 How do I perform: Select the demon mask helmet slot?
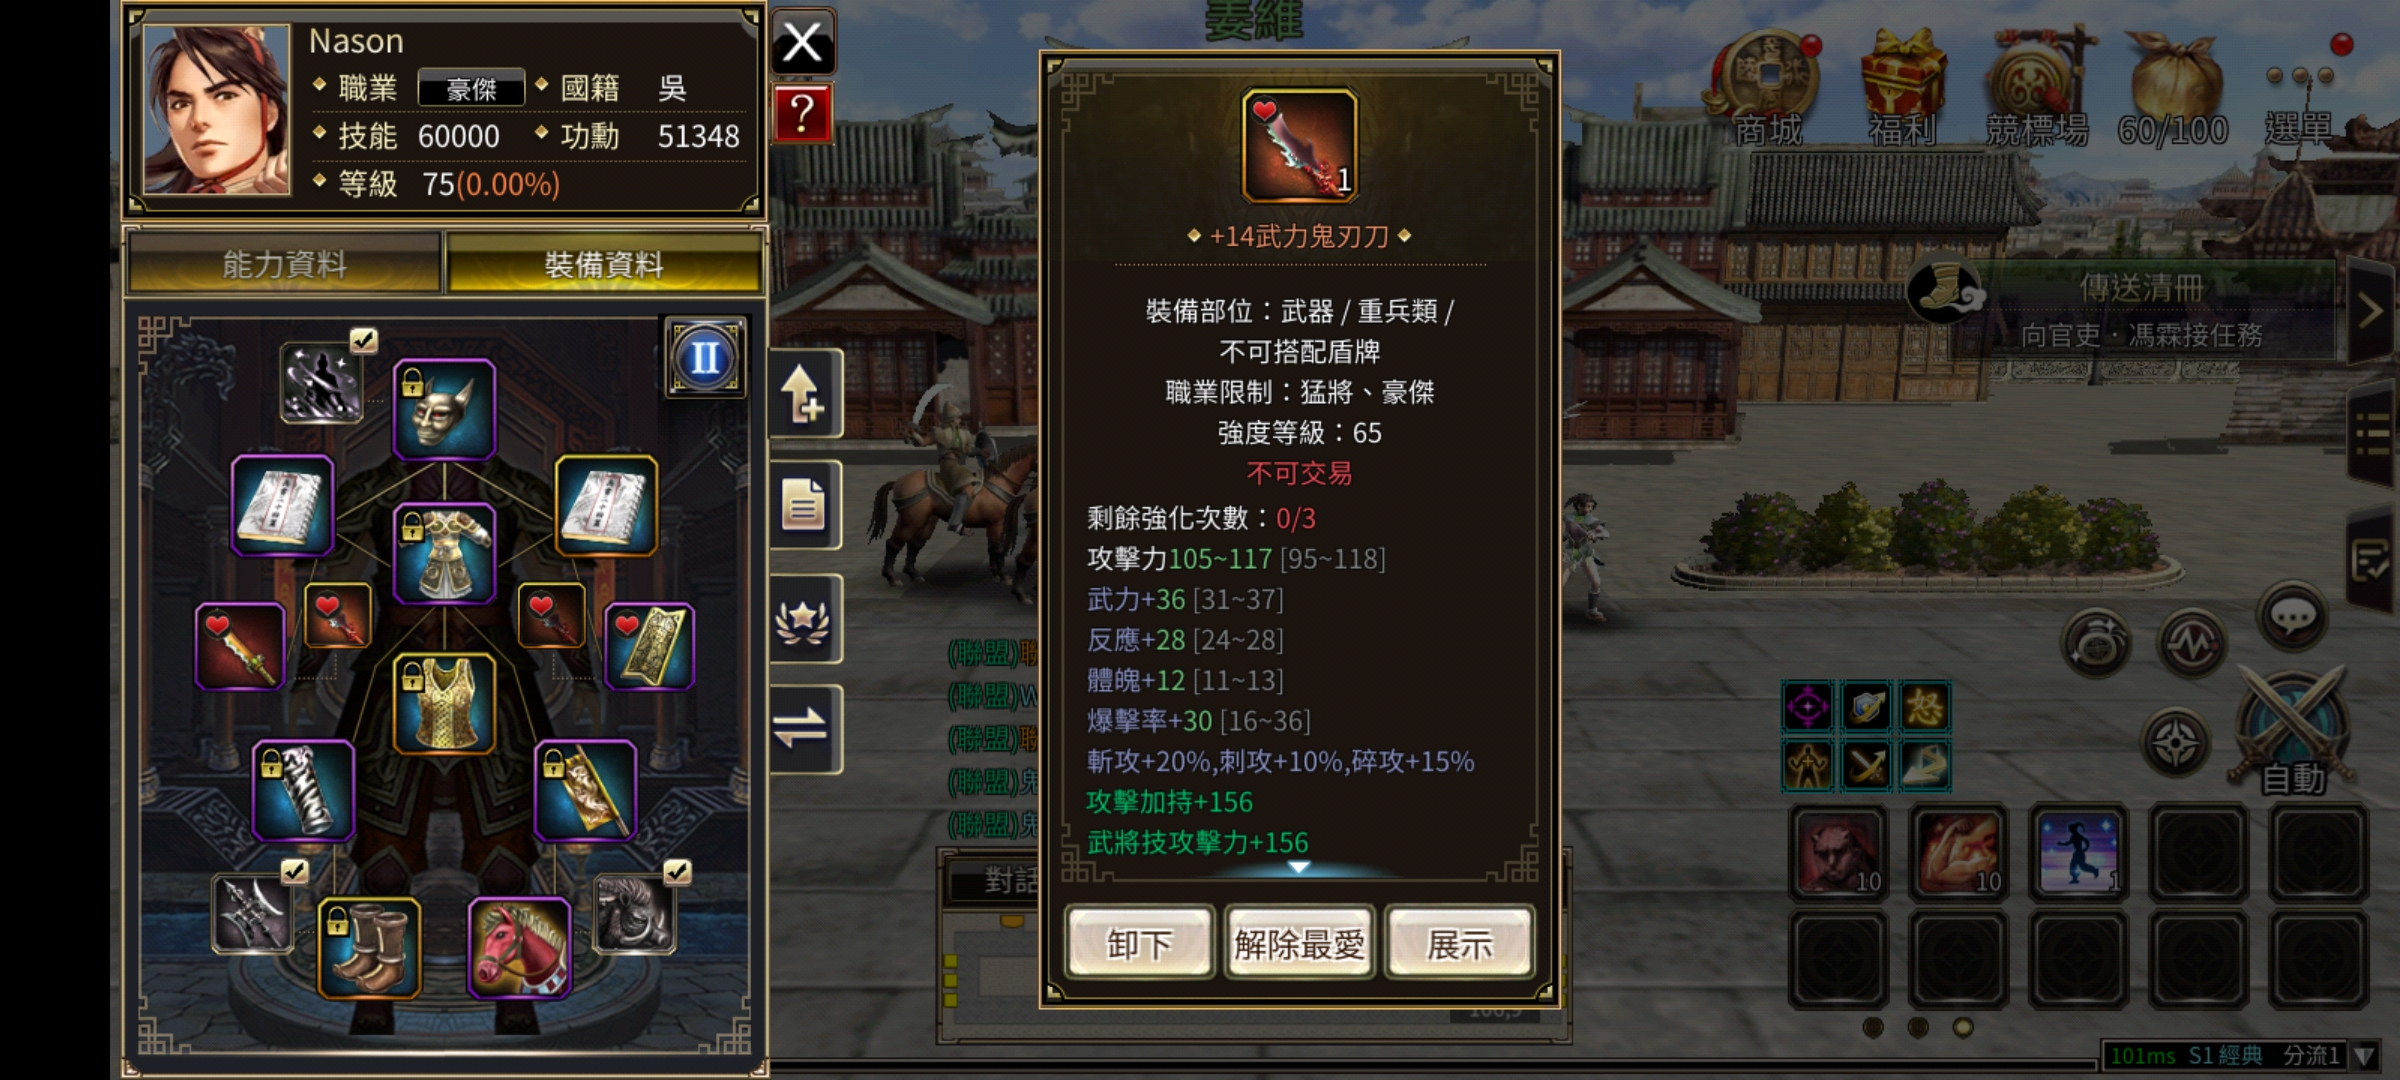[445, 409]
